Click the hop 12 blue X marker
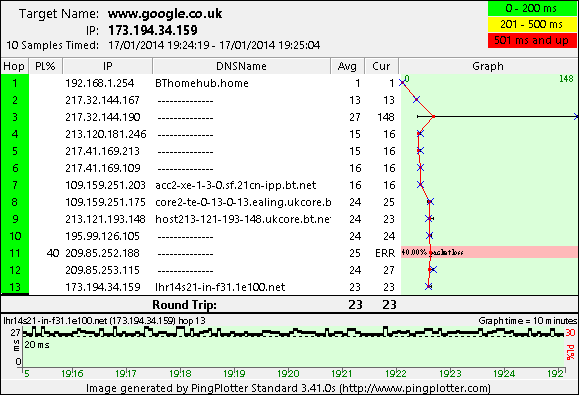The height and width of the screenshot is (395, 579). coord(434,270)
